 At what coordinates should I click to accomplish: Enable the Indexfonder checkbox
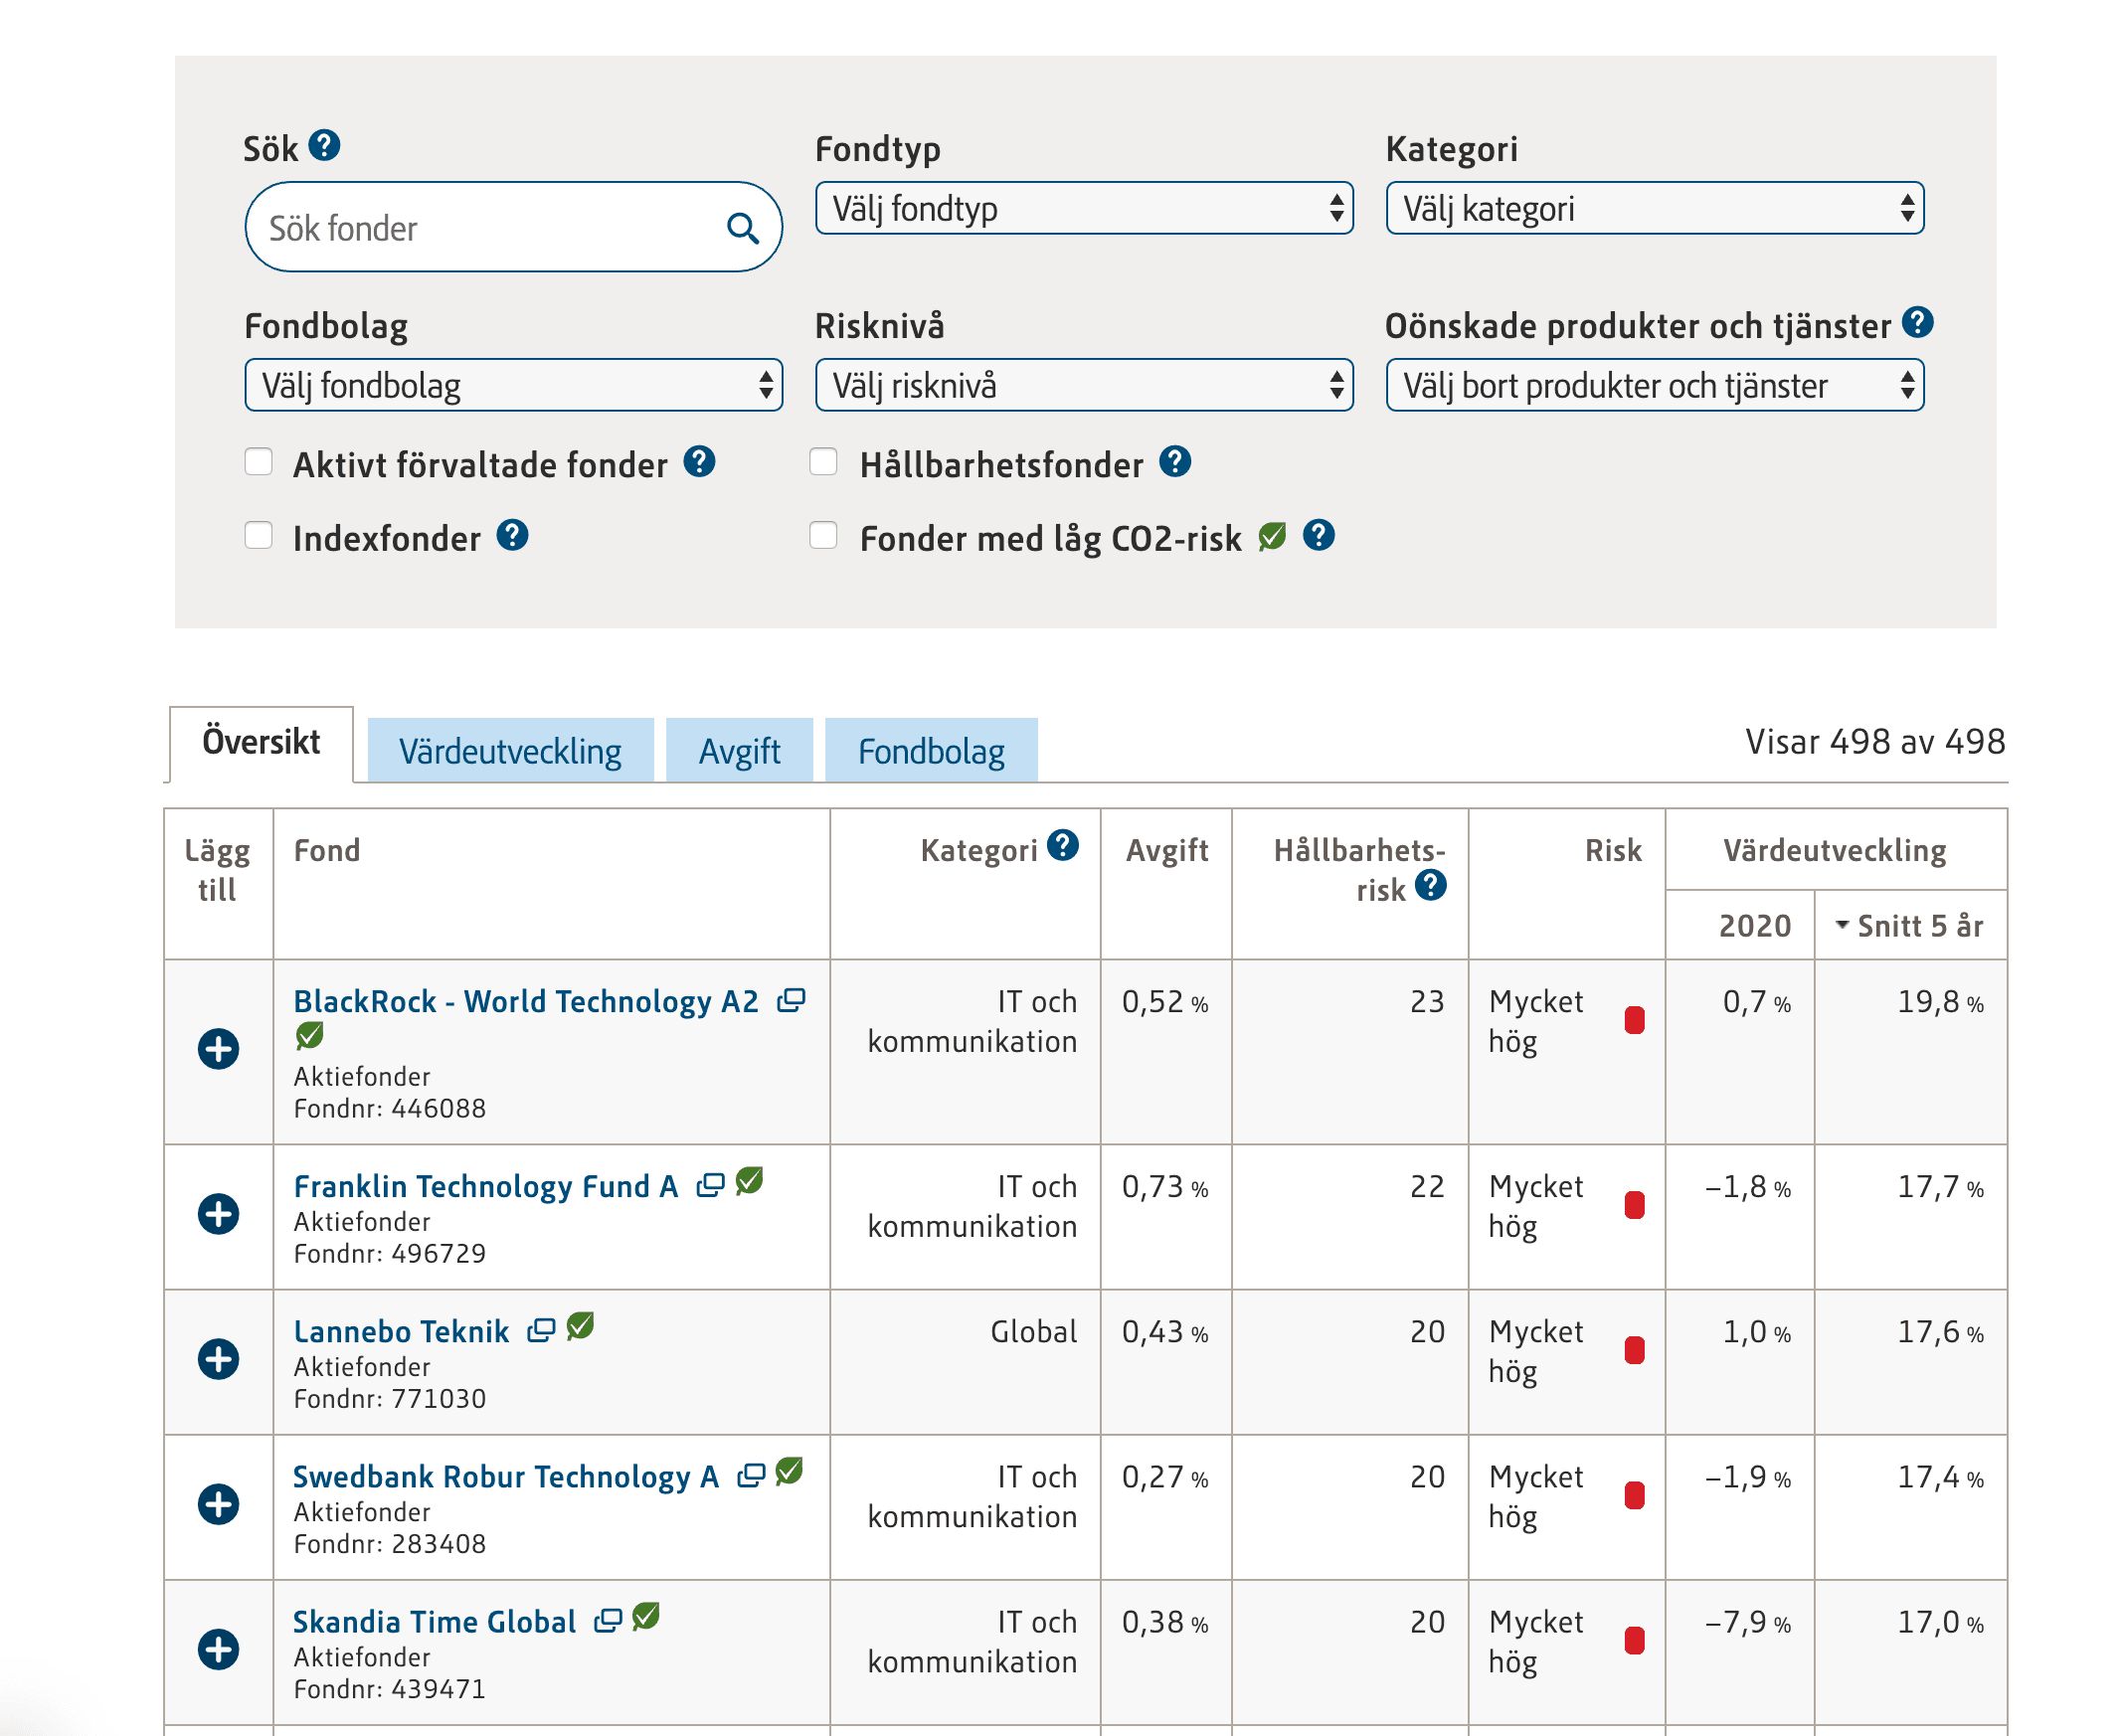coord(259,535)
